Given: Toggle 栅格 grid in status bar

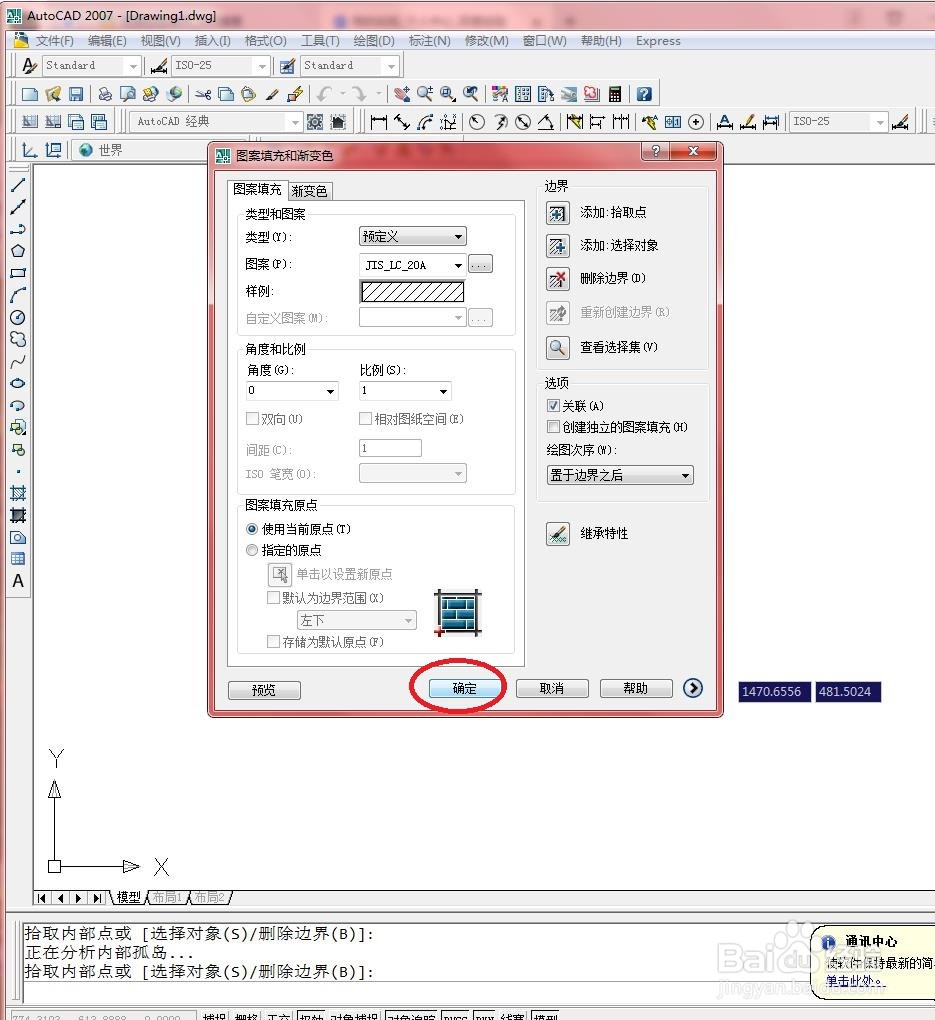Looking at the screenshot, I should (247, 1015).
